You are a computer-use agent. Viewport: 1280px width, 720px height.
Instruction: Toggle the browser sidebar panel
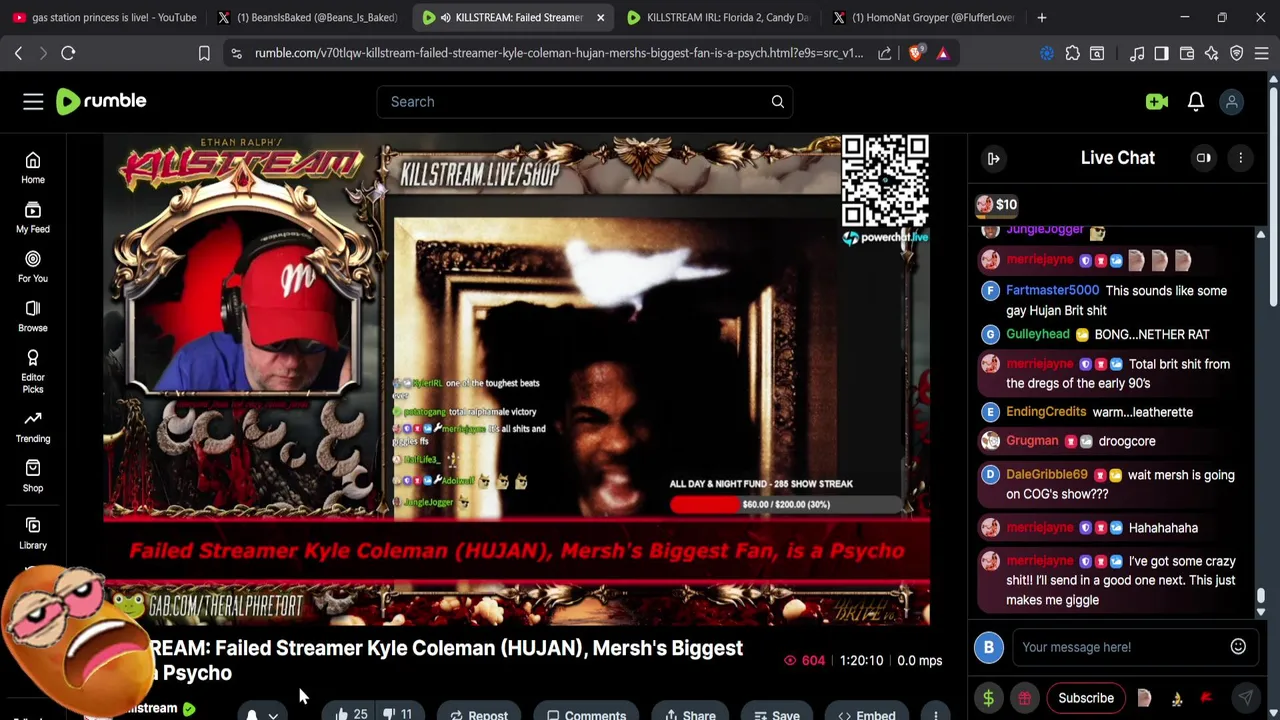point(1161,53)
